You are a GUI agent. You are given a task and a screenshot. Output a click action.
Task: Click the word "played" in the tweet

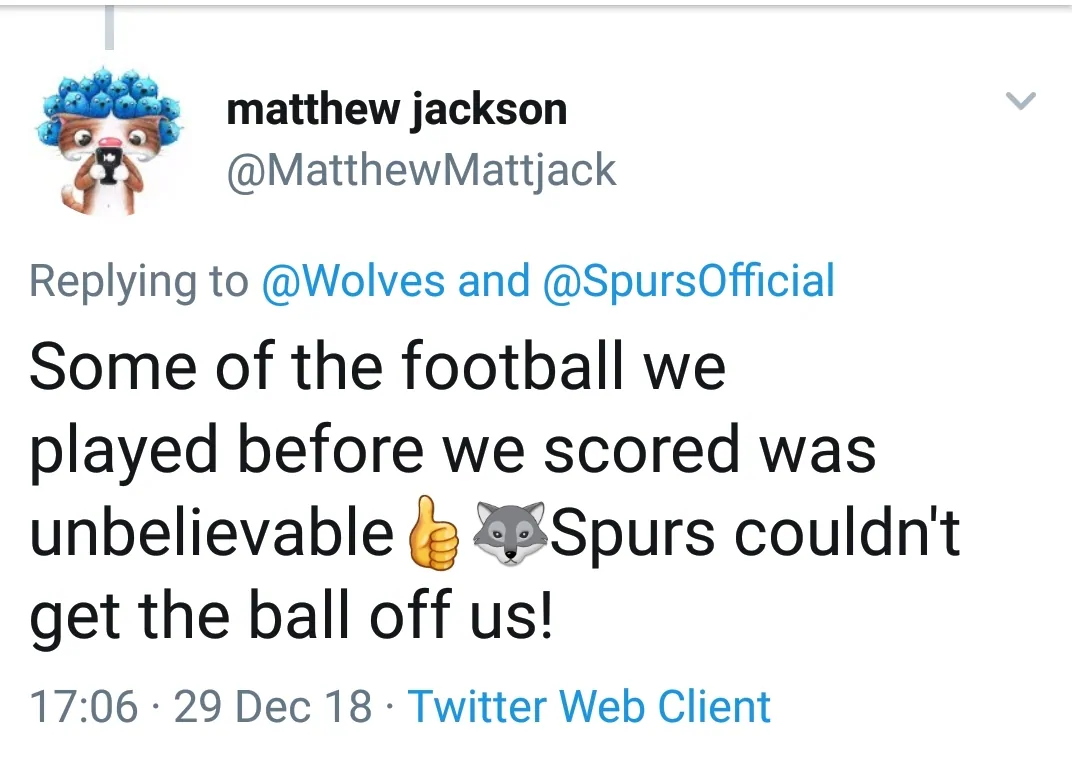coord(125,451)
